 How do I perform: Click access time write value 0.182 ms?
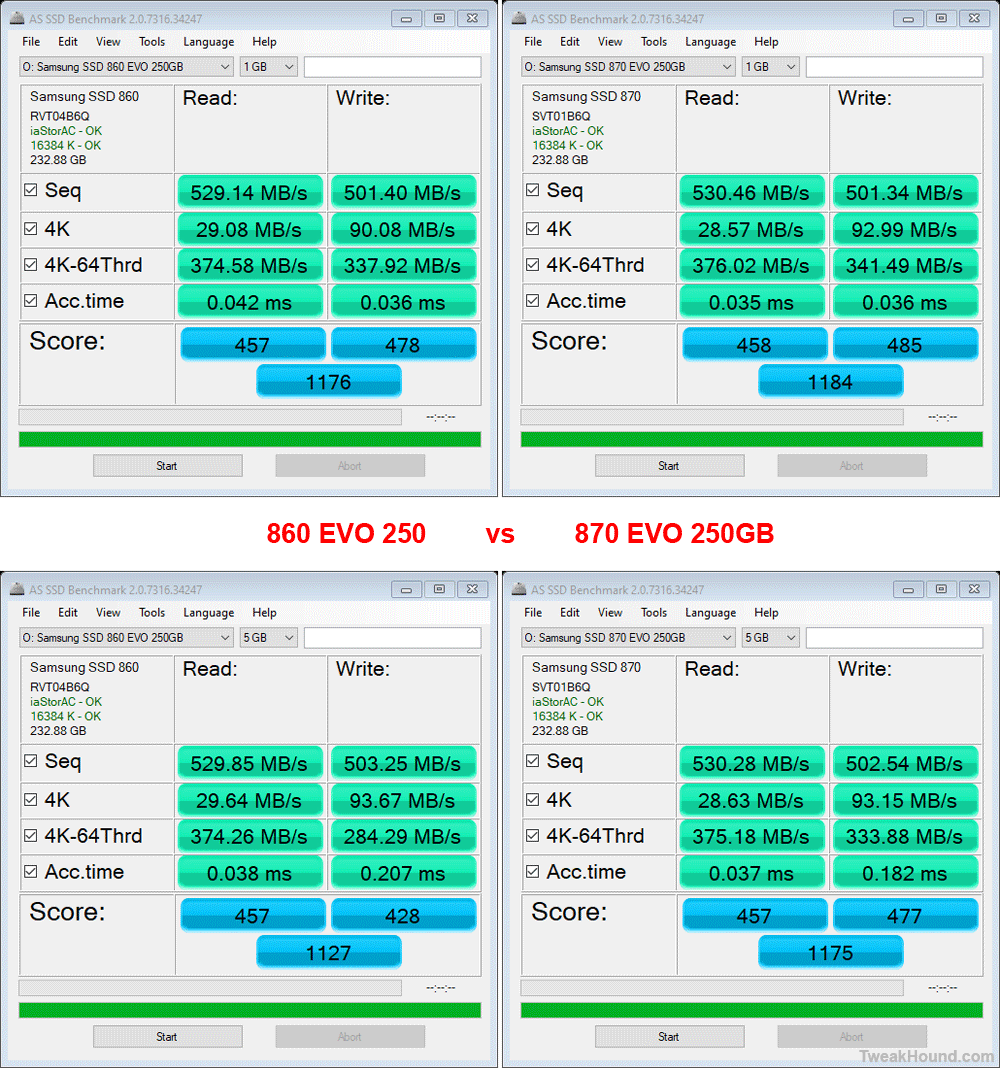click(905, 873)
